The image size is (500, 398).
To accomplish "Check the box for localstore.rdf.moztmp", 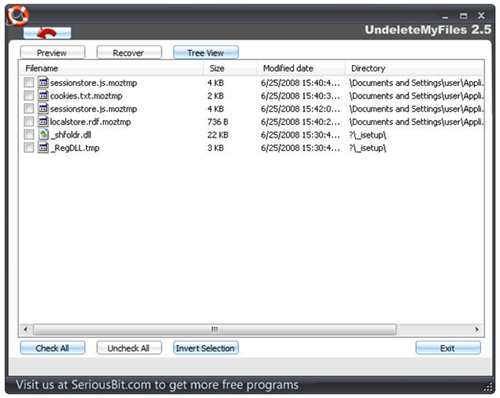I will point(29,122).
